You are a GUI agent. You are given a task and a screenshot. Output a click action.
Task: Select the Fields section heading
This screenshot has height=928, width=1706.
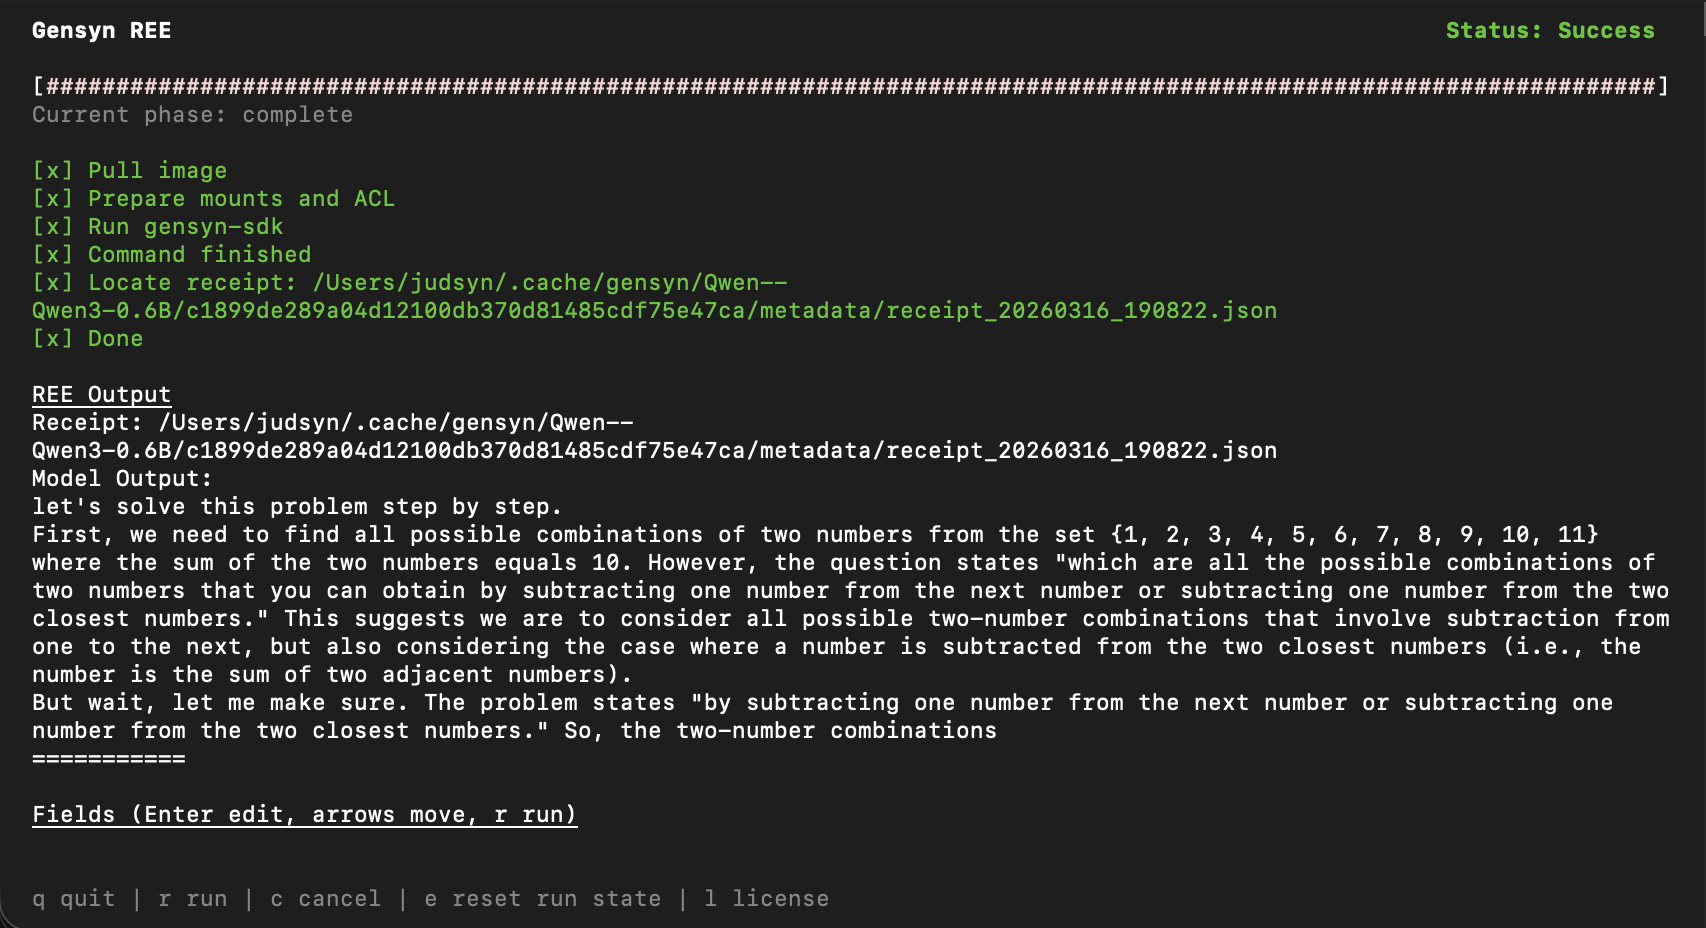[304, 815]
